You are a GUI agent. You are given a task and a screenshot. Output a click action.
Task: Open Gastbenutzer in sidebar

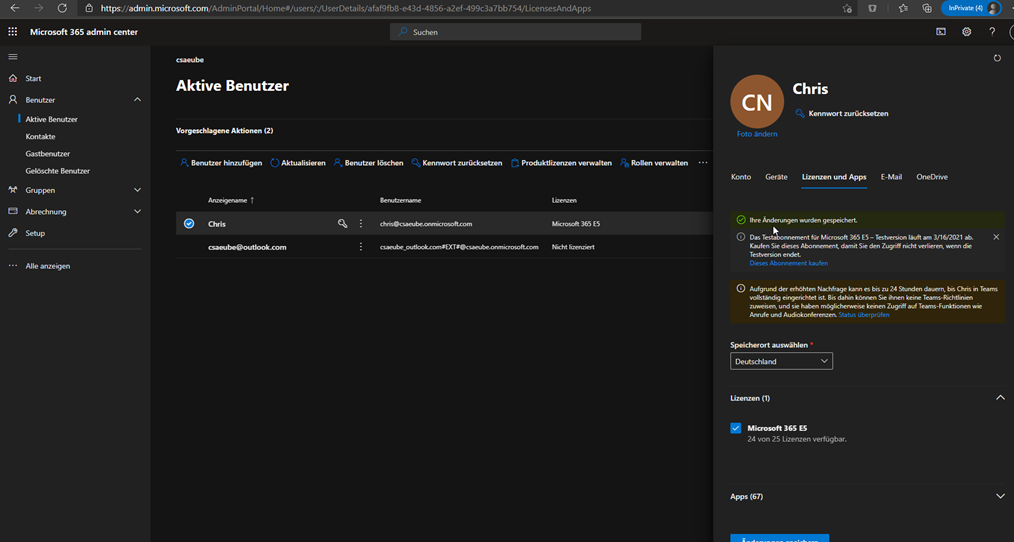click(x=48, y=154)
